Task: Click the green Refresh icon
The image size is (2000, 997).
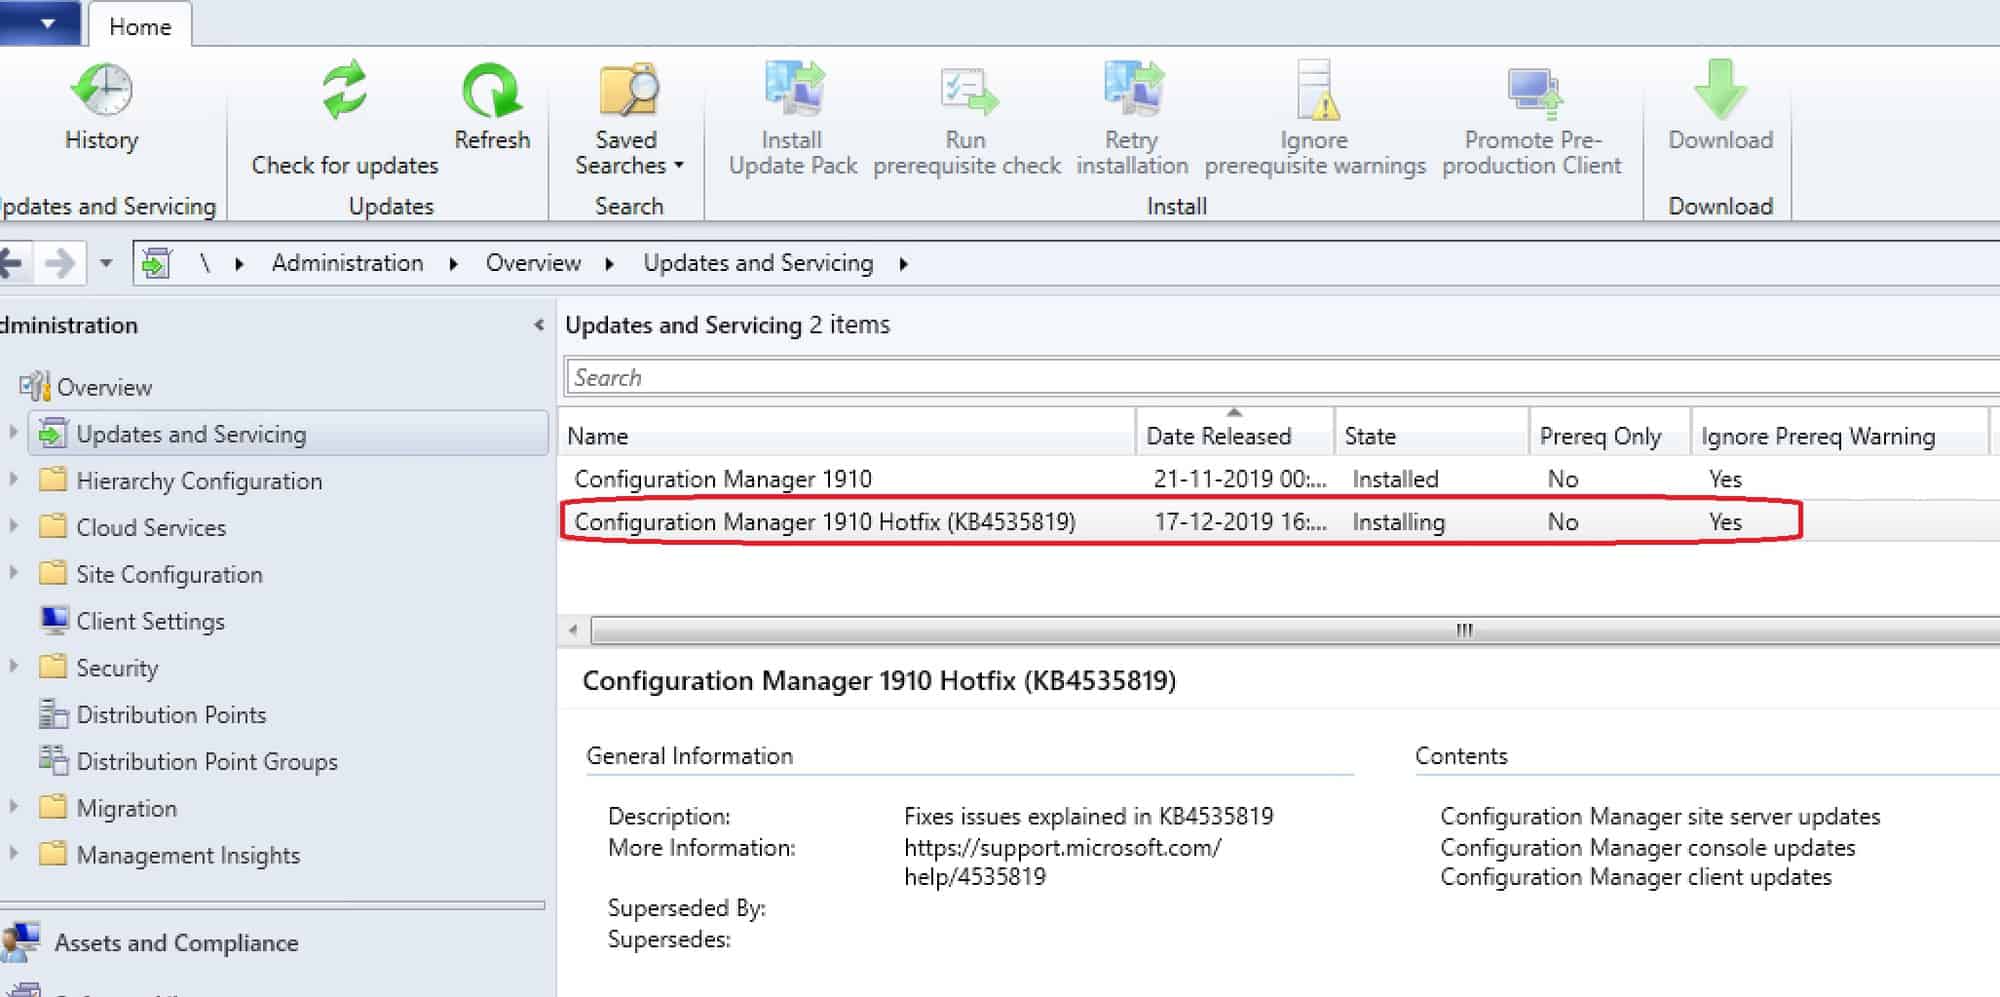Action: [491, 90]
